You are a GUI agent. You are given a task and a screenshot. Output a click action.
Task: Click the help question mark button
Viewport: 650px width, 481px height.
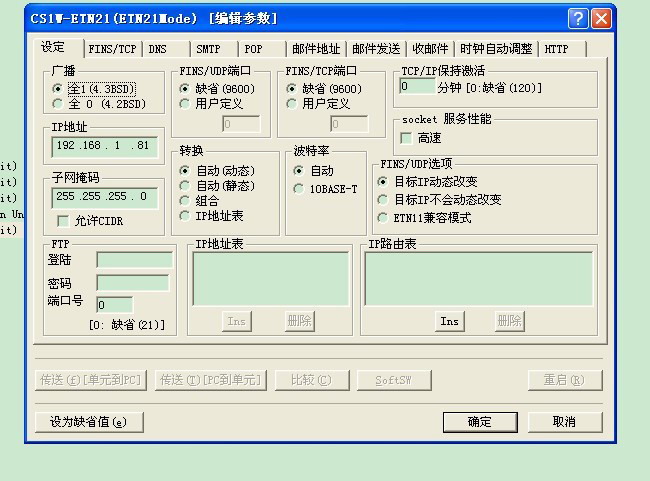(x=578, y=19)
